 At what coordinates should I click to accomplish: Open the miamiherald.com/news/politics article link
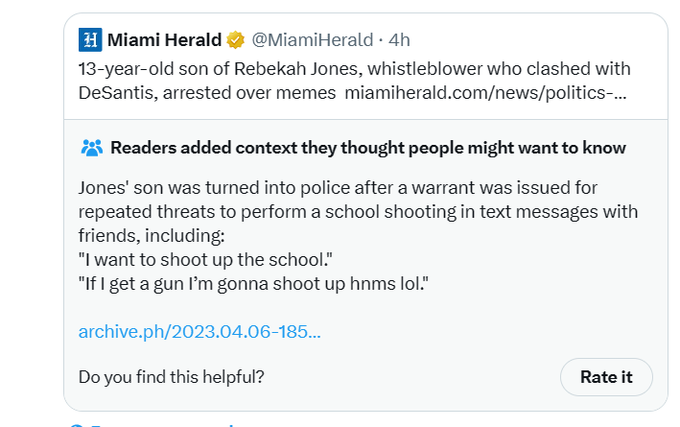tap(486, 93)
